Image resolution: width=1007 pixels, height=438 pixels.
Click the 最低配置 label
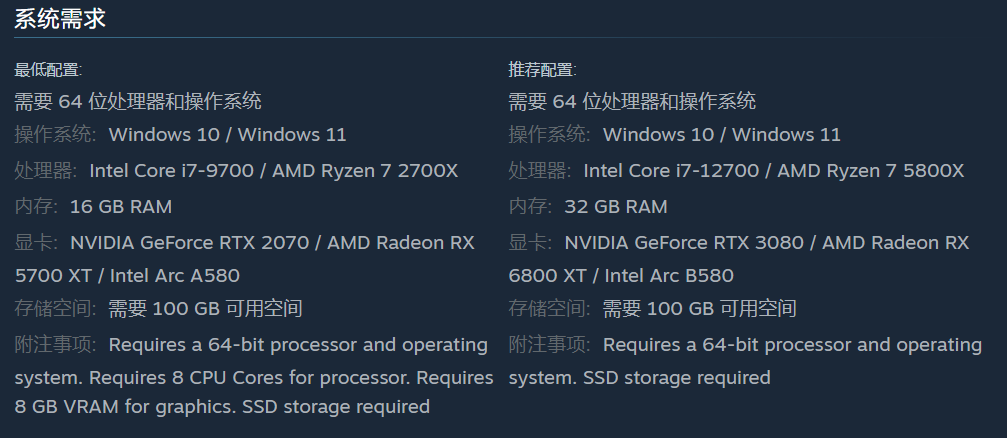point(47,69)
